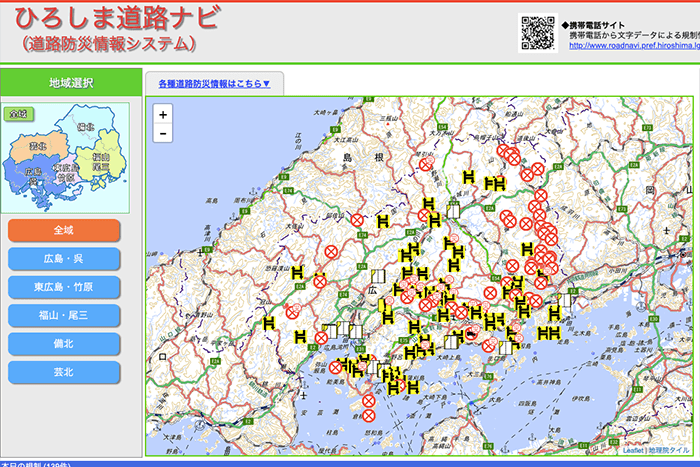Click the westernmost red closure marker on map
700x467 pixels.
coord(294,313)
